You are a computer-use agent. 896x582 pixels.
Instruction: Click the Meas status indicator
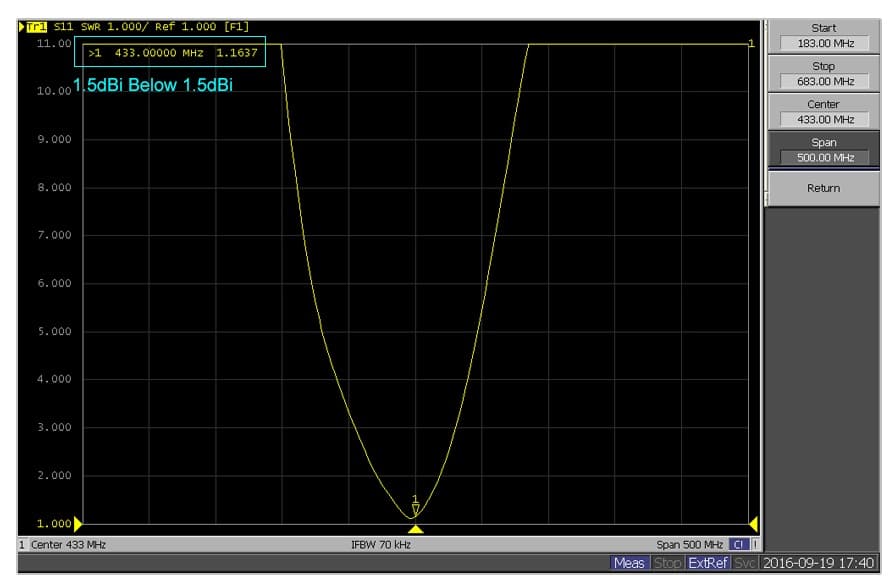pos(629,563)
